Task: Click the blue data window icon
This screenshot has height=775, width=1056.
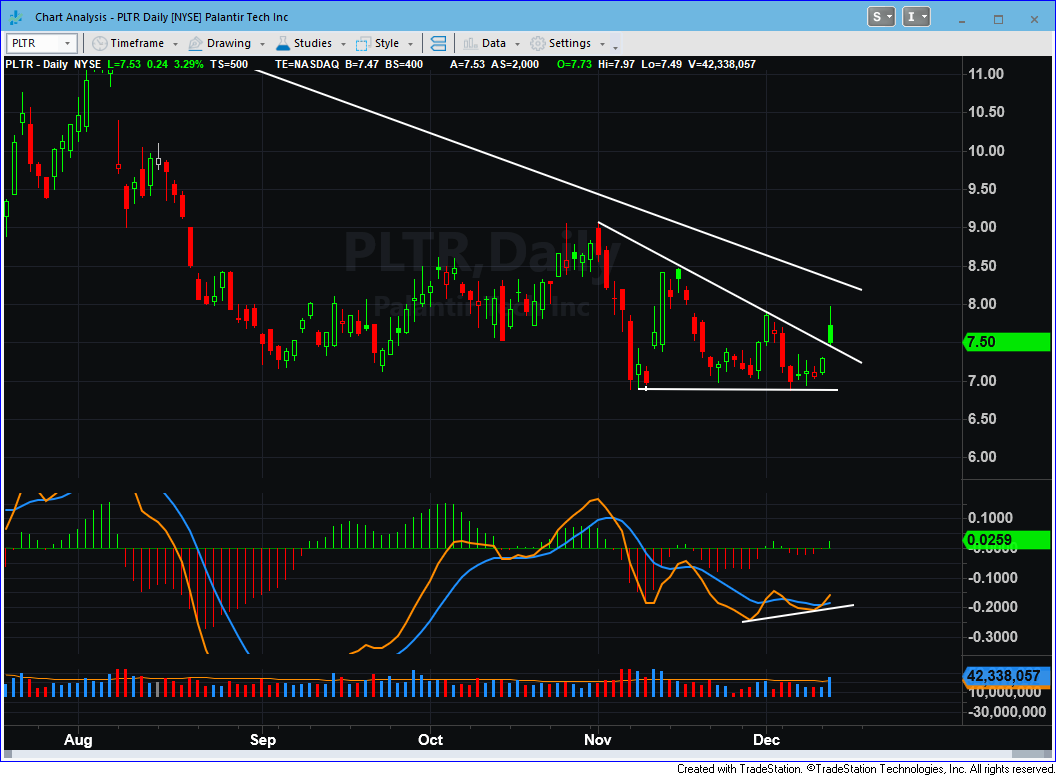Action: coord(438,44)
